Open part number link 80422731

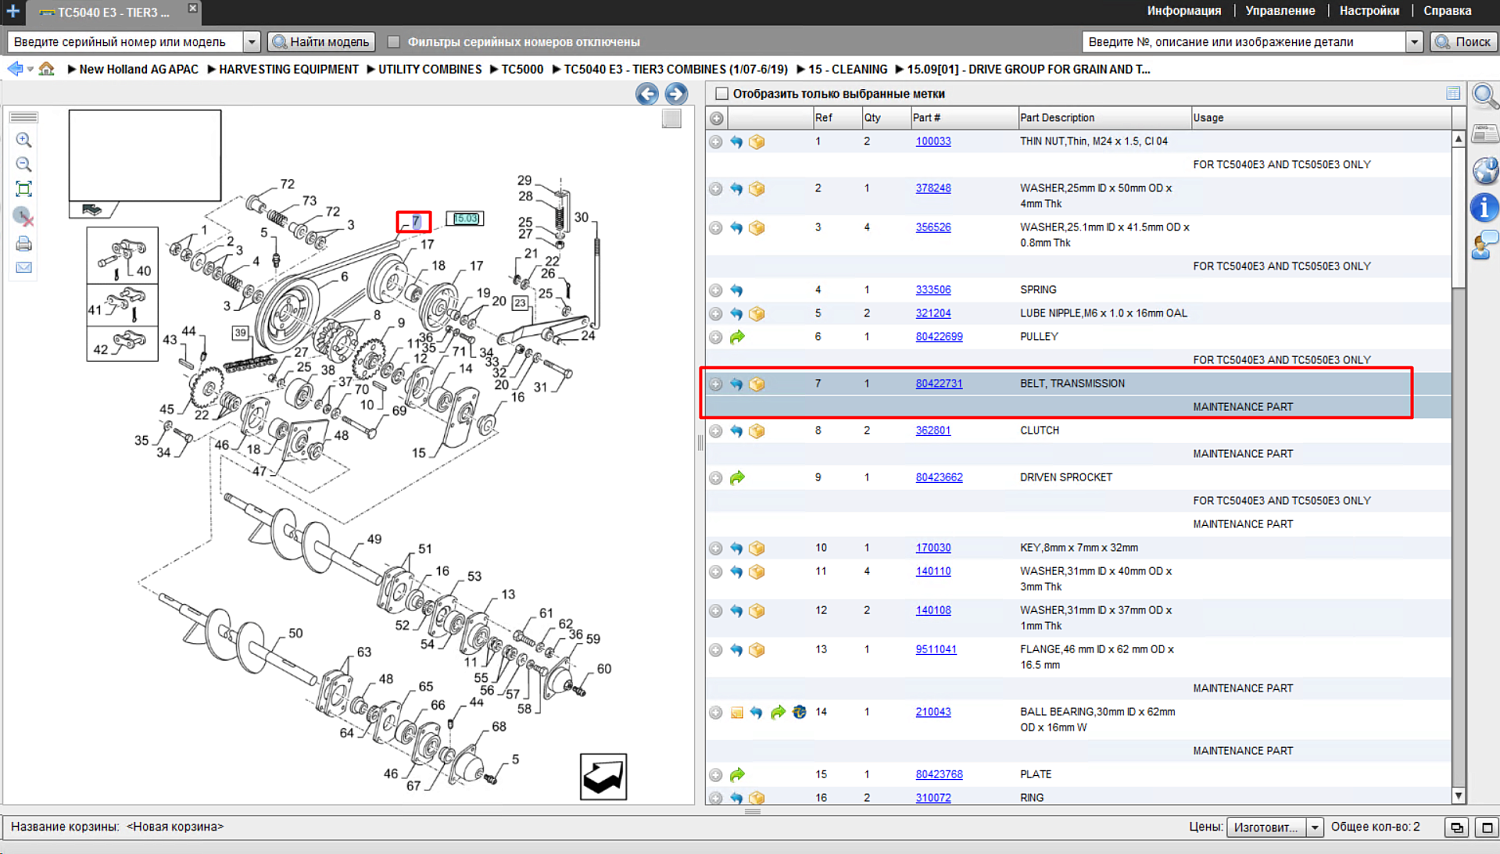[x=939, y=384]
